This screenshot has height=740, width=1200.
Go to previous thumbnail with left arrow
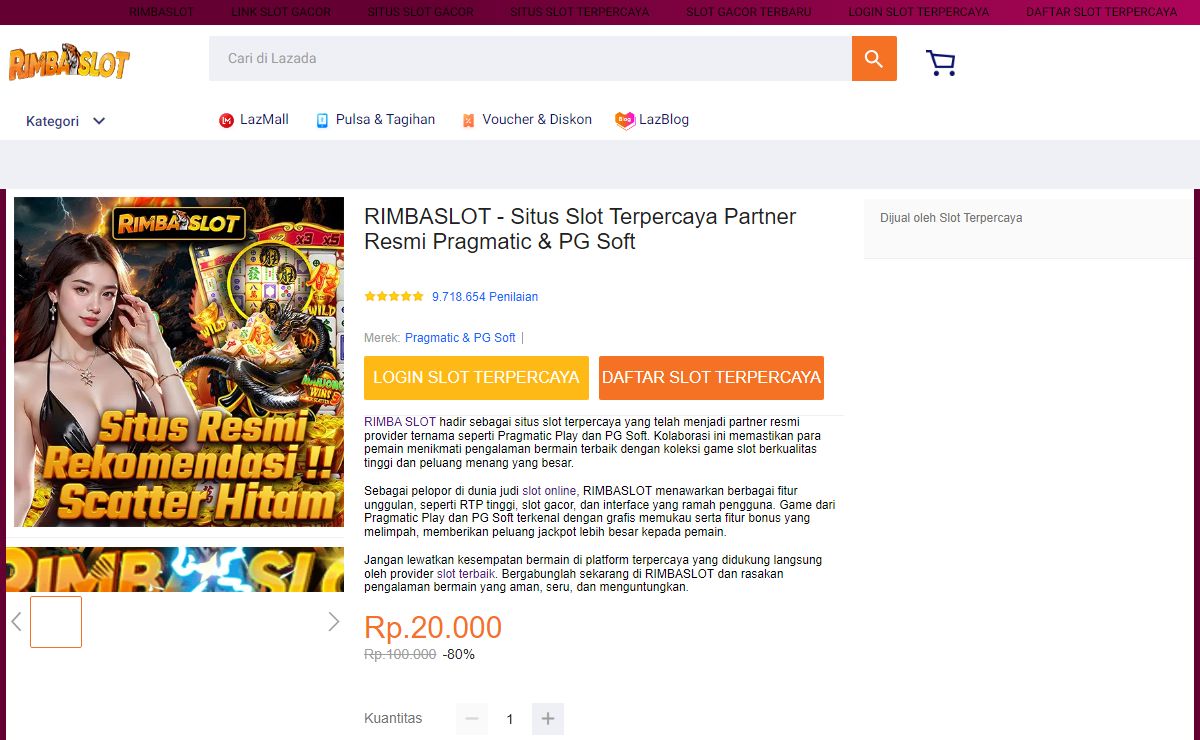pyautogui.click(x=16, y=622)
